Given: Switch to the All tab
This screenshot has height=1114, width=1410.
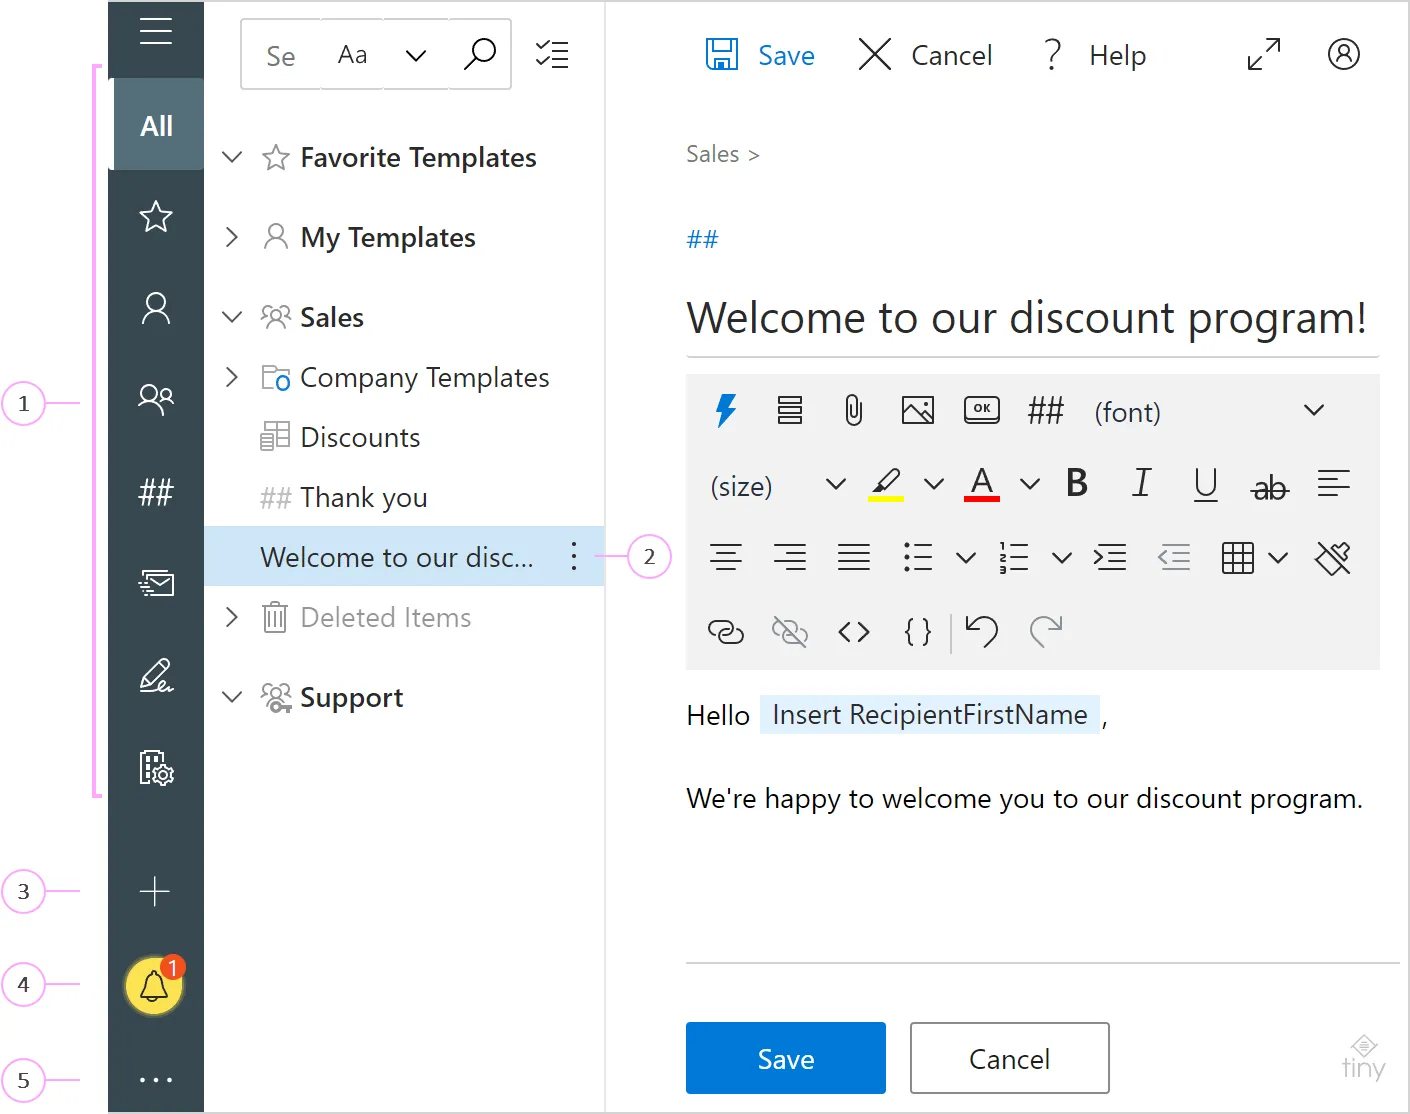Looking at the screenshot, I should (x=156, y=125).
